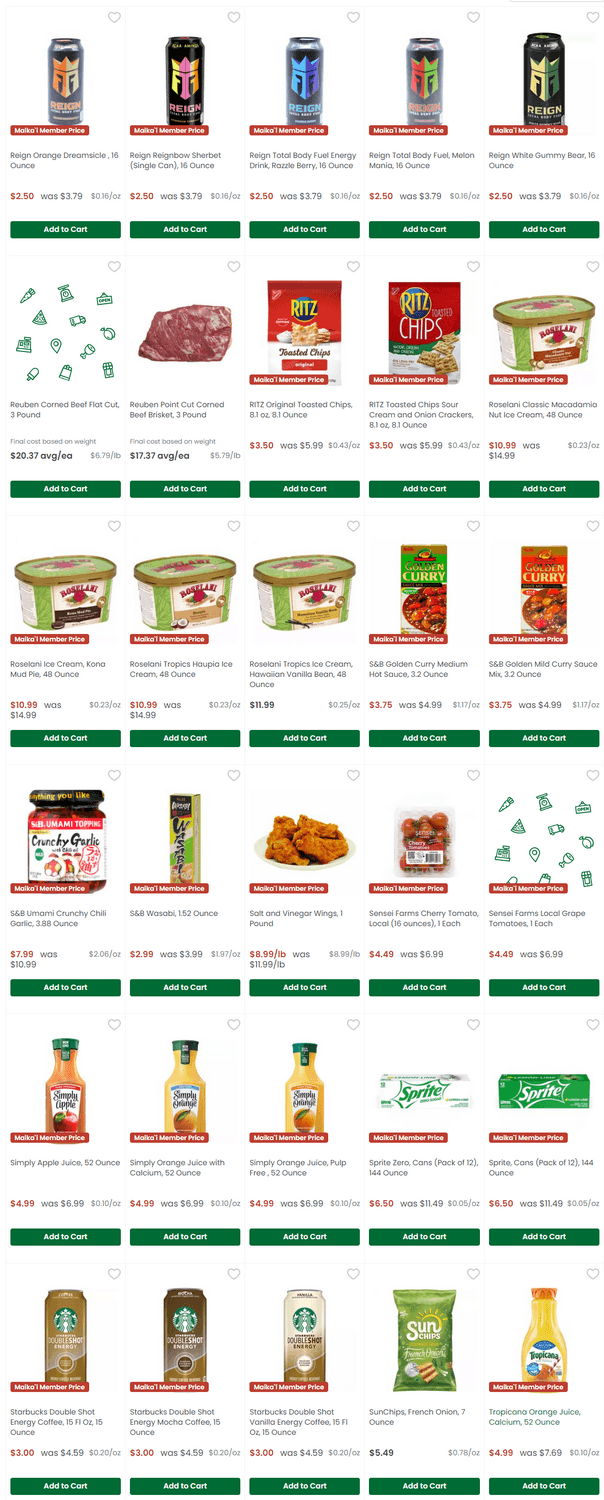This screenshot has width=604, height=1500.
Task: Add Reign Total Body Fuel Melon Mania to cart
Action: tap(424, 230)
